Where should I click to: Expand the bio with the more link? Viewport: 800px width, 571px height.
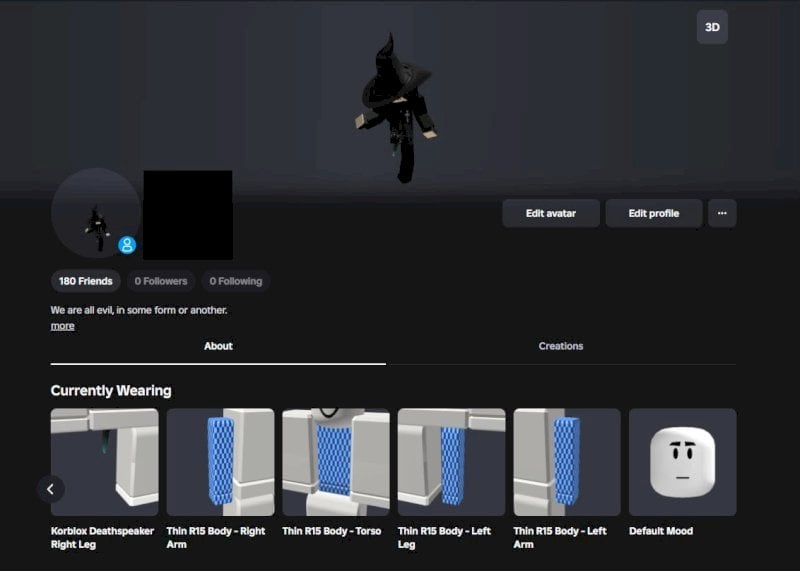(63, 326)
